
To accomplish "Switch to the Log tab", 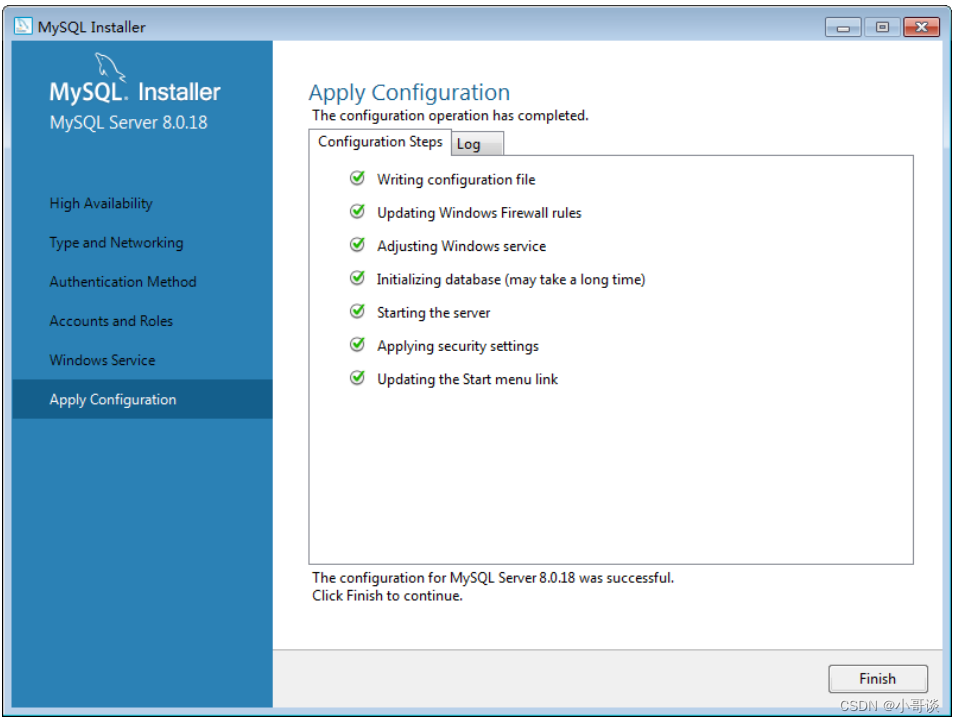I will point(478,144).
